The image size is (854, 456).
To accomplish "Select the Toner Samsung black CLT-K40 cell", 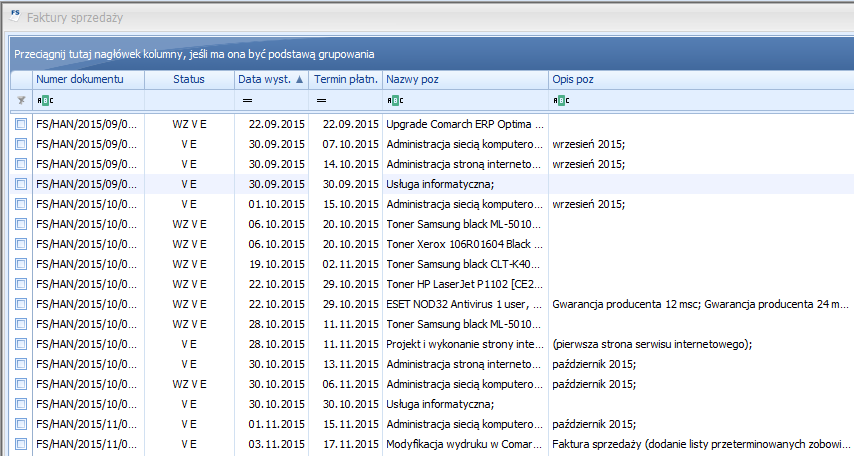I will 465,264.
